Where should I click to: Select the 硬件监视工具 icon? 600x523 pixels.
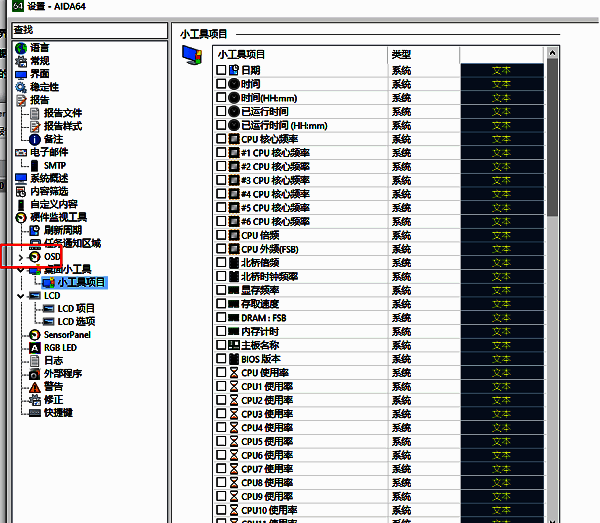pyautogui.click(x=21, y=217)
